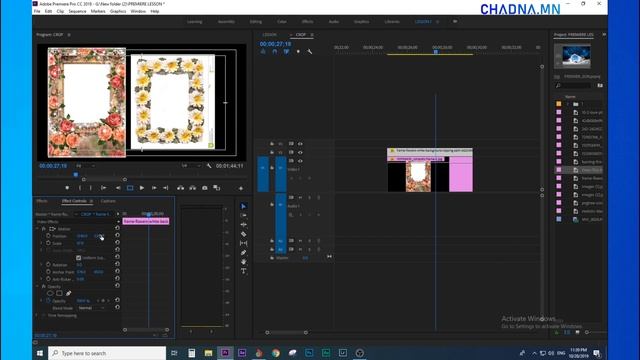The image size is (640, 360).
Task: Open the Graphics menu
Action: [118, 11]
